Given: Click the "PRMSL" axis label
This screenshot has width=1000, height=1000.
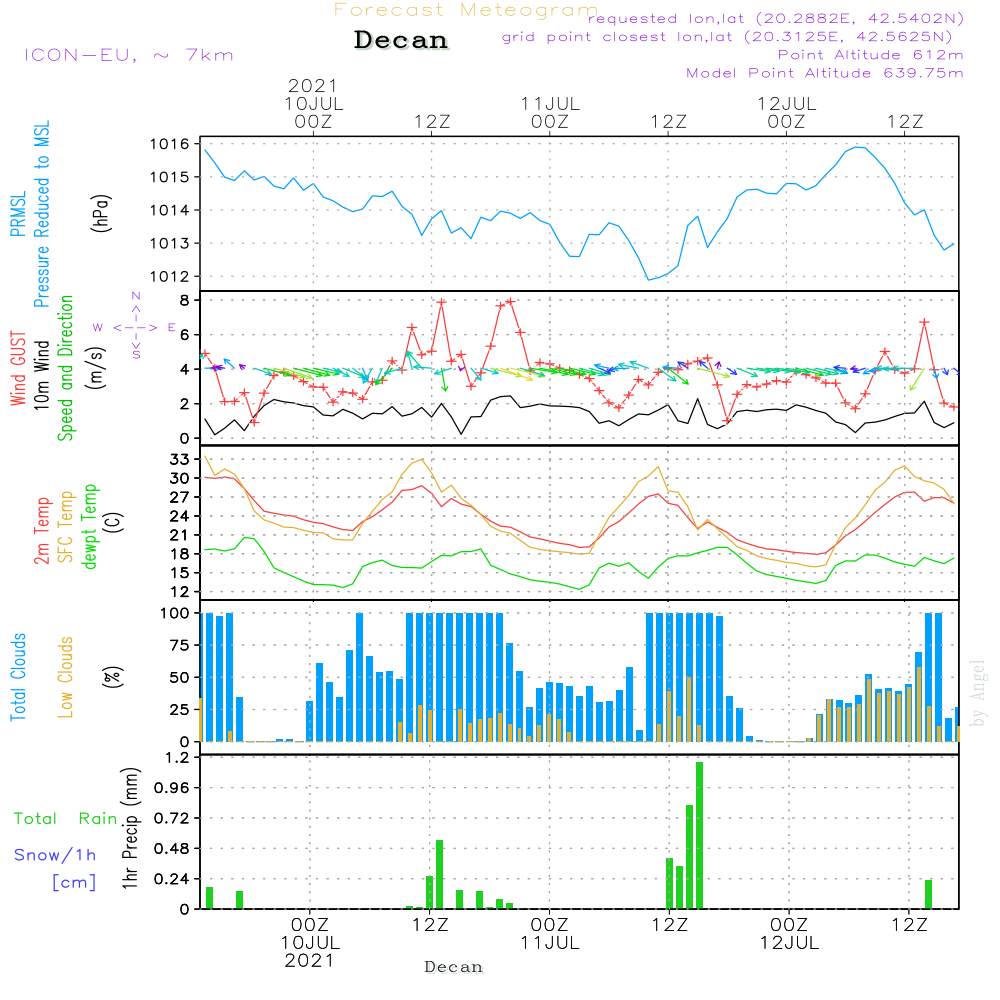Looking at the screenshot, I should [18, 213].
